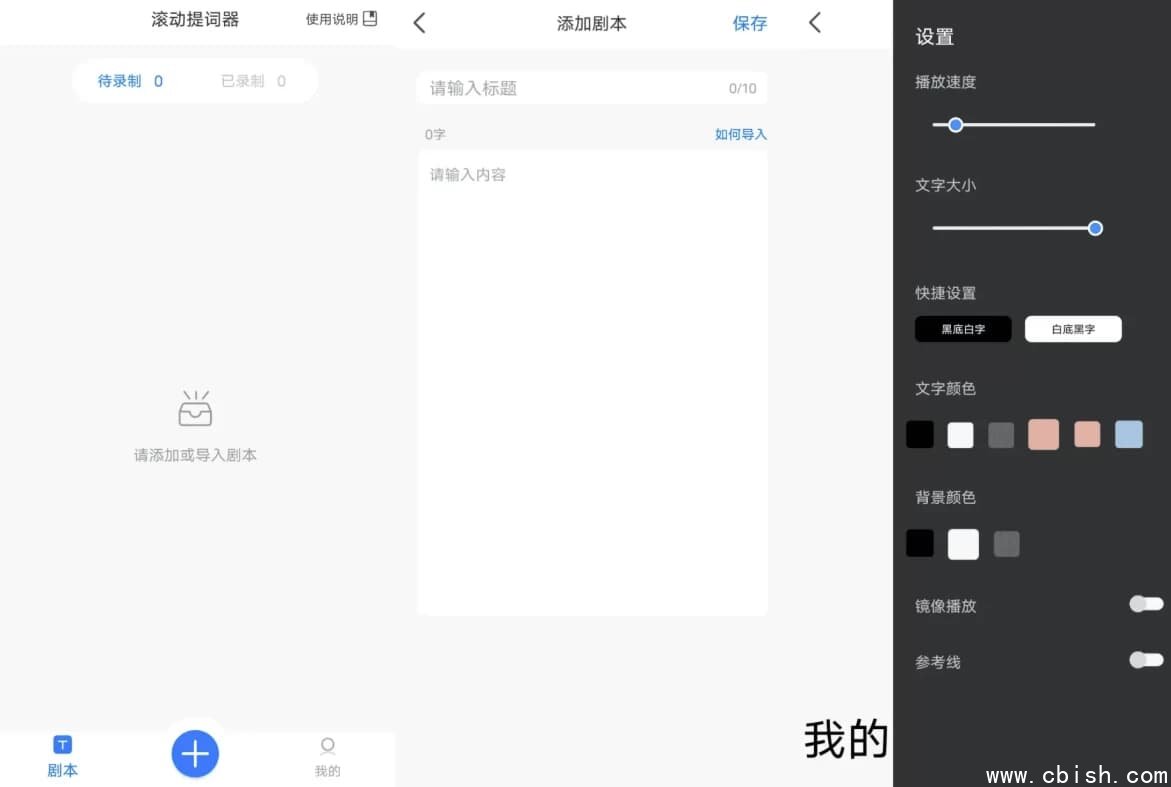This screenshot has height=787, width=1171.
Task: Tap the 保存 save link
Action: click(750, 23)
